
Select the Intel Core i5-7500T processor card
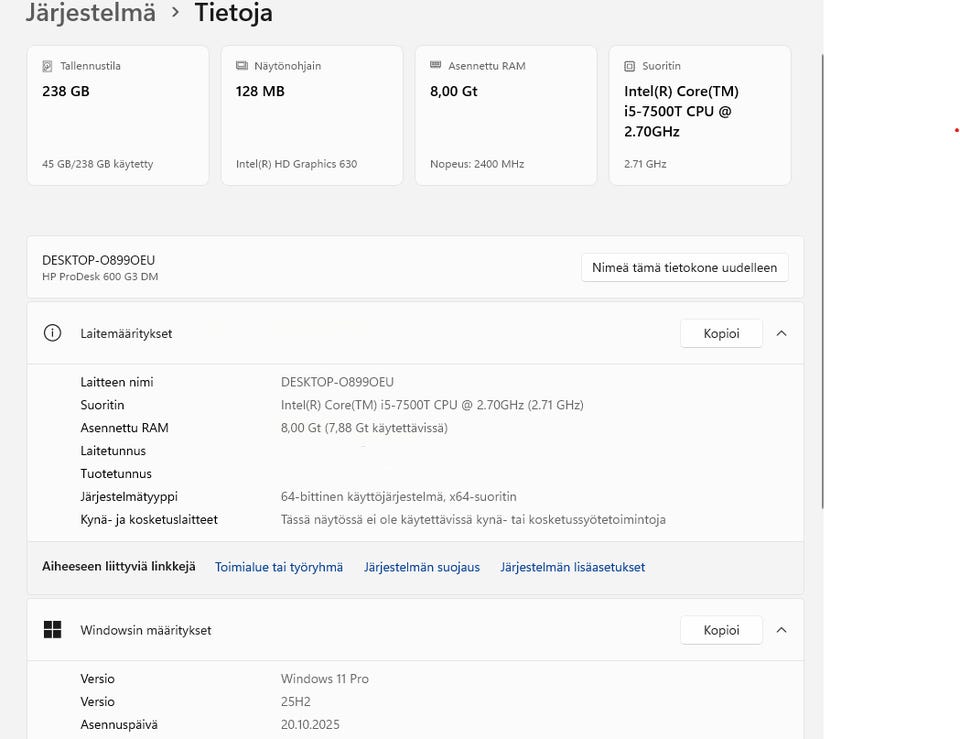(x=700, y=115)
